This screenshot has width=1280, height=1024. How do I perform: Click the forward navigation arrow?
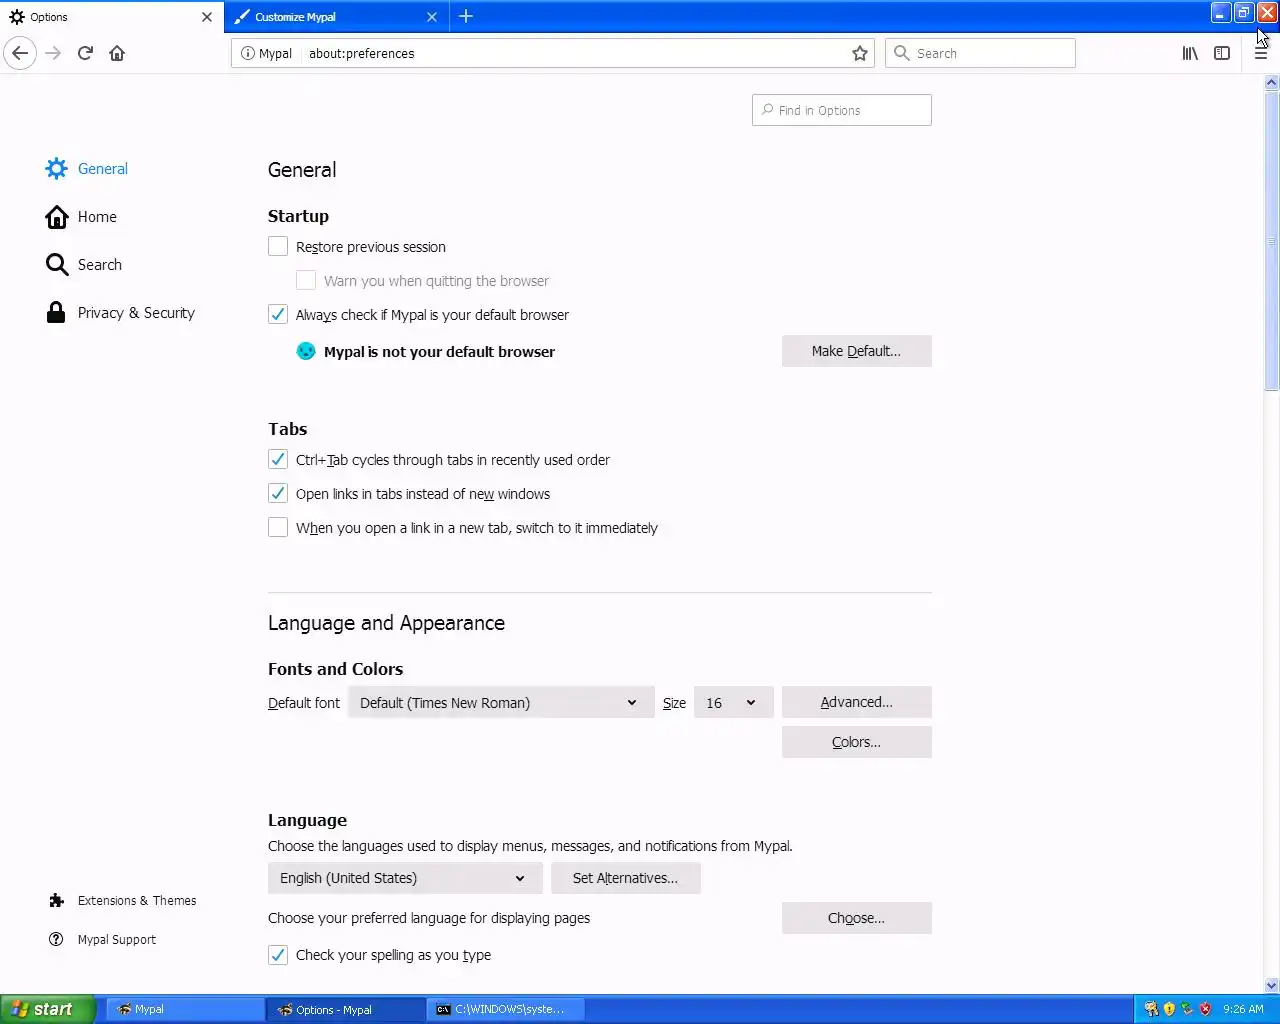click(53, 53)
